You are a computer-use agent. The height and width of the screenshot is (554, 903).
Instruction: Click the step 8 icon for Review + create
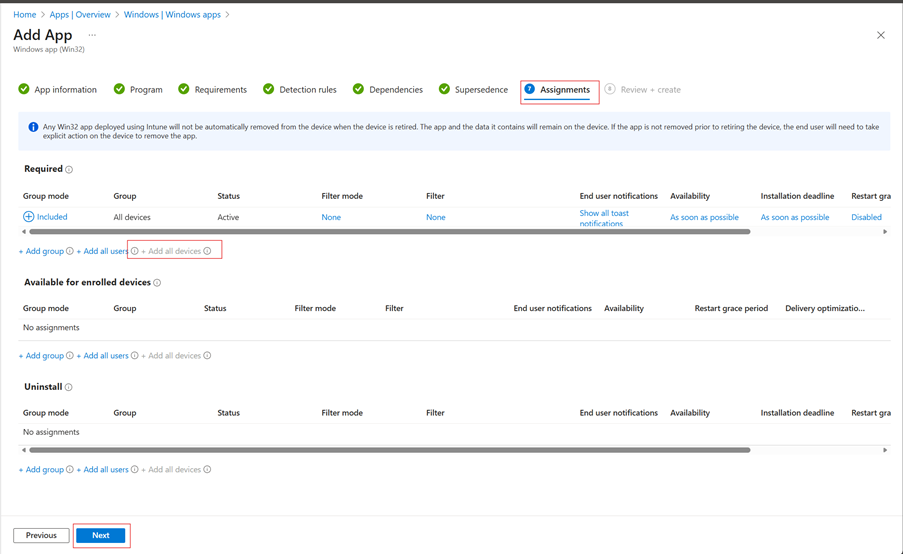pyautogui.click(x=610, y=89)
